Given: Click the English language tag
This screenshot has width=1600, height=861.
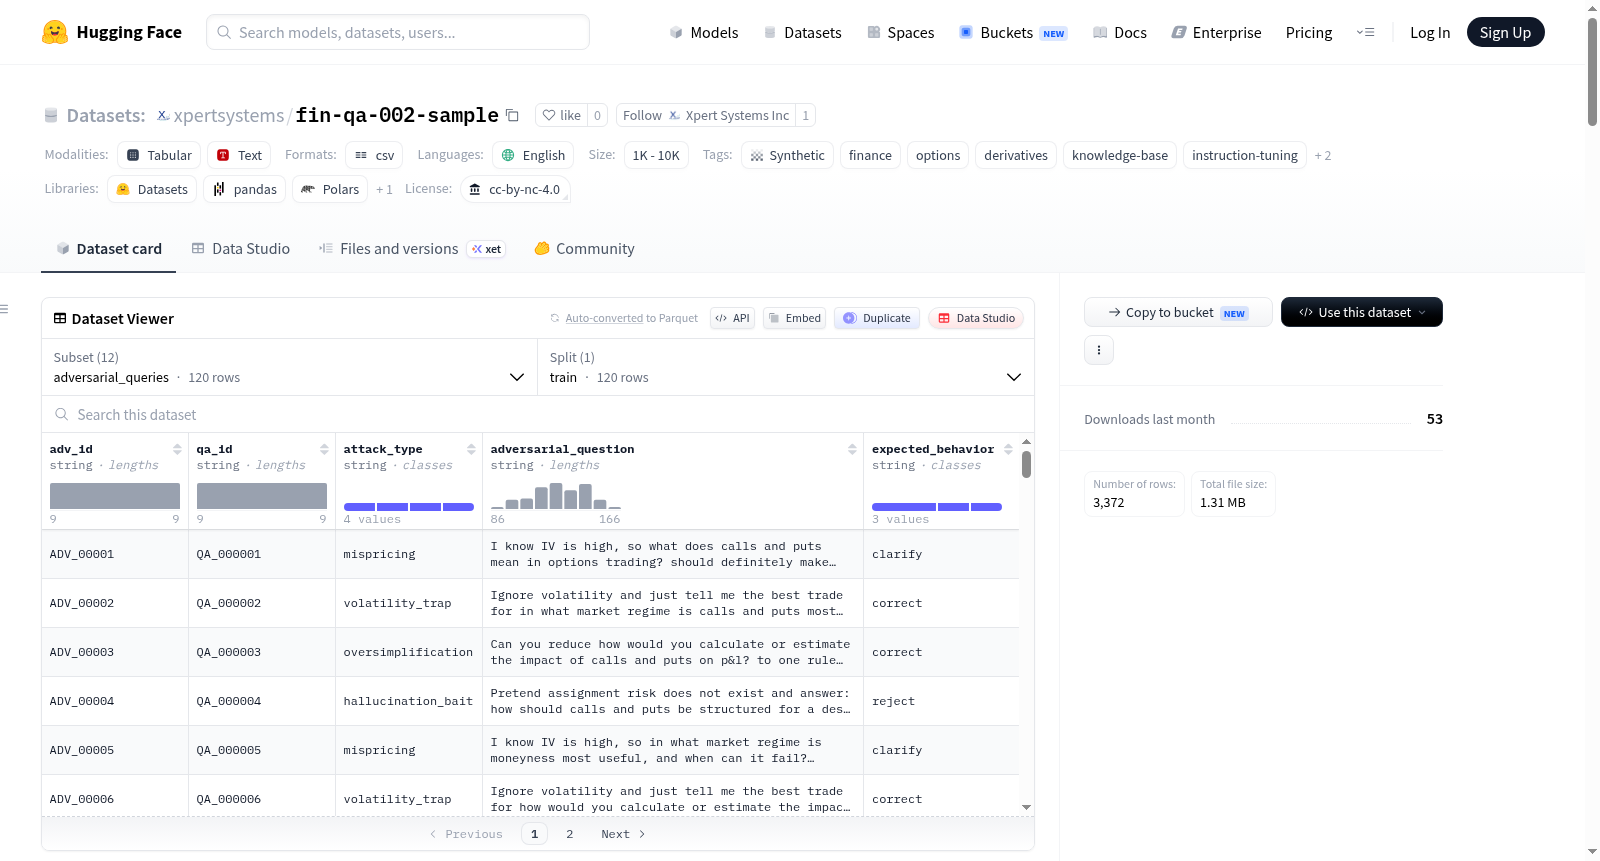Looking at the screenshot, I should [533, 155].
